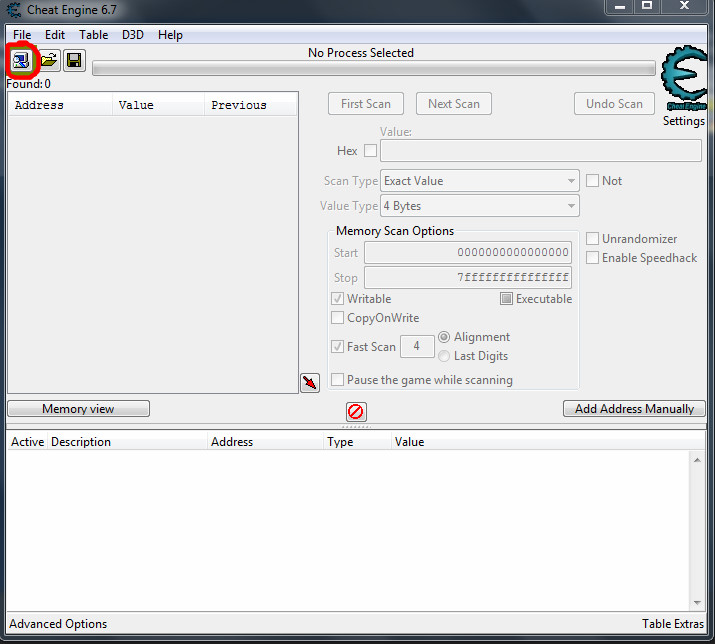The width and height of the screenshot is (715, 644).
Task: Enable the Unrandomizer checkbox
Action: pyautogui.click(x=592, y=239)
